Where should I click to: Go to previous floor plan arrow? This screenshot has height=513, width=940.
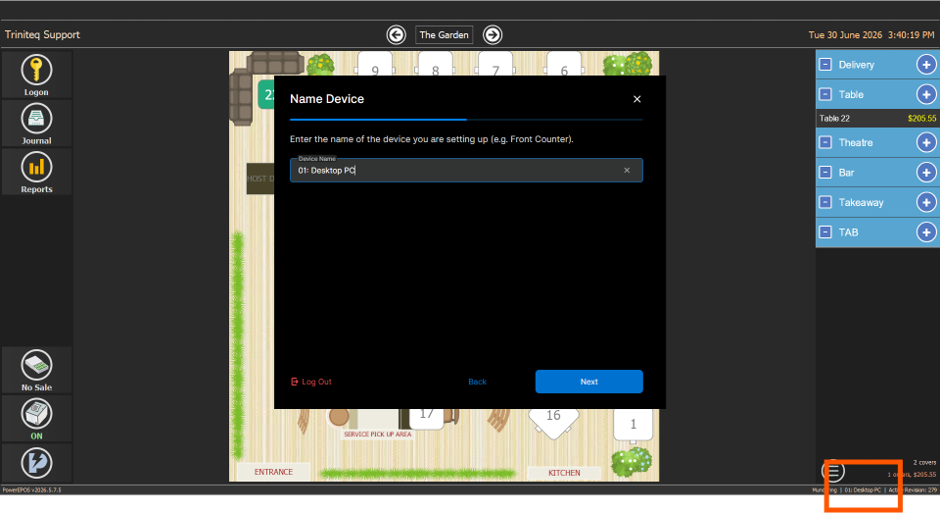pyautogui.click(x=396, y=35)
